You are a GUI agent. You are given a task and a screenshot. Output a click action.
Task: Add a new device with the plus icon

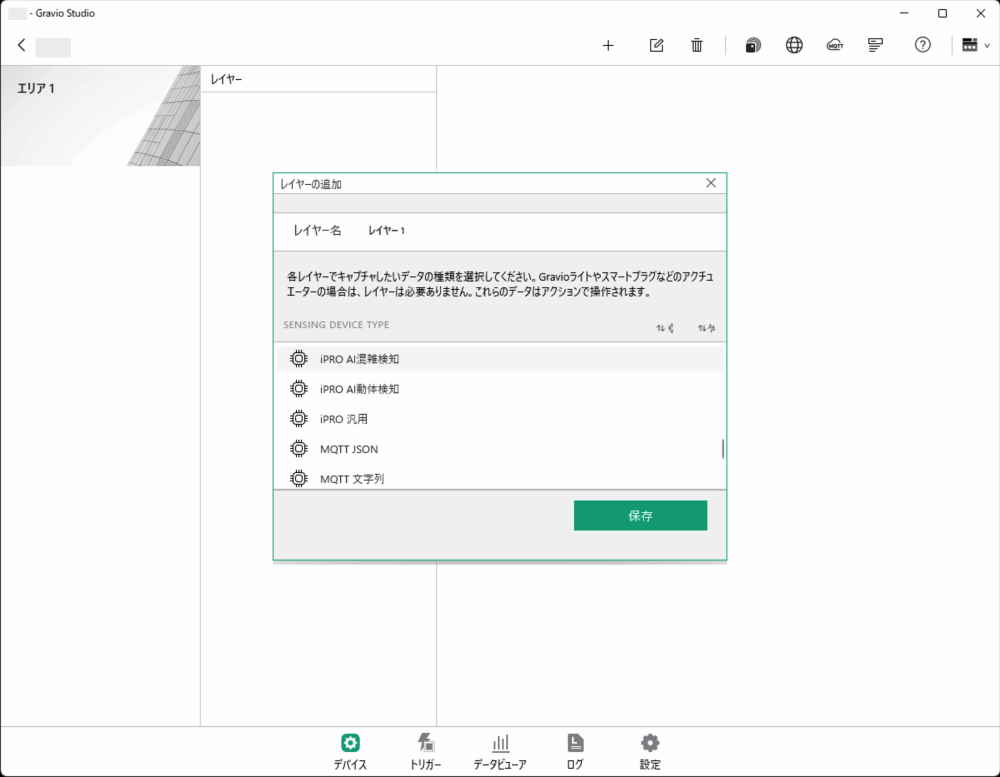[x=608, y=45]
